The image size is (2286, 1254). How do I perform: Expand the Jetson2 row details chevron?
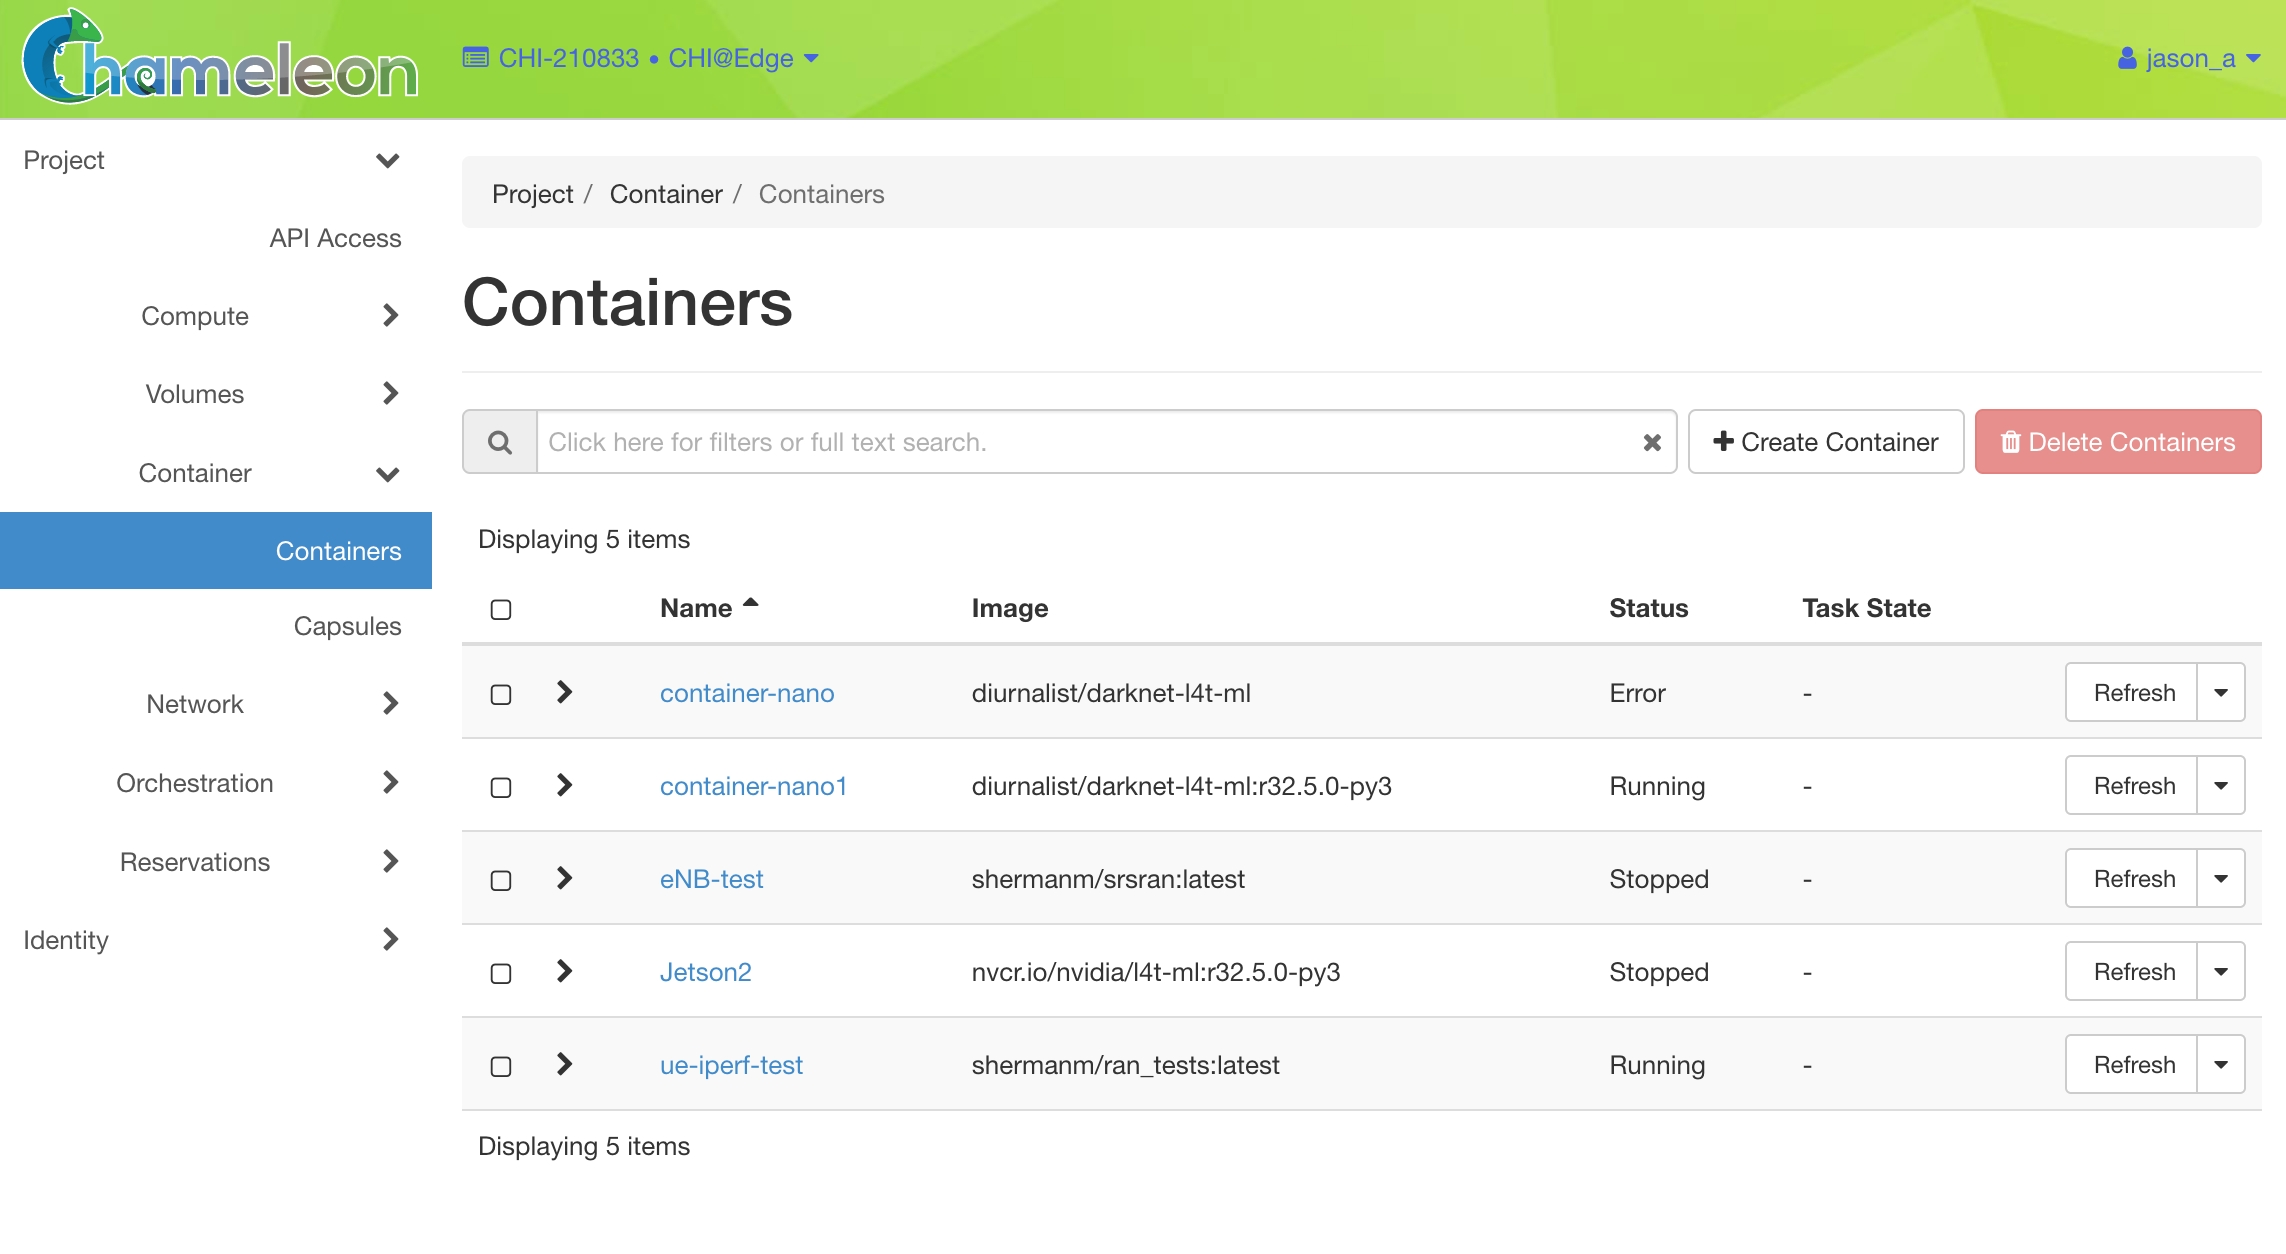564,971
